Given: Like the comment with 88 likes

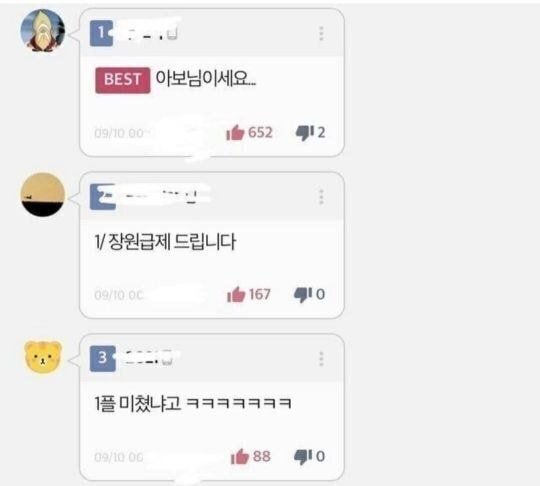Looking at the screenshot, I should pos(240,456).
